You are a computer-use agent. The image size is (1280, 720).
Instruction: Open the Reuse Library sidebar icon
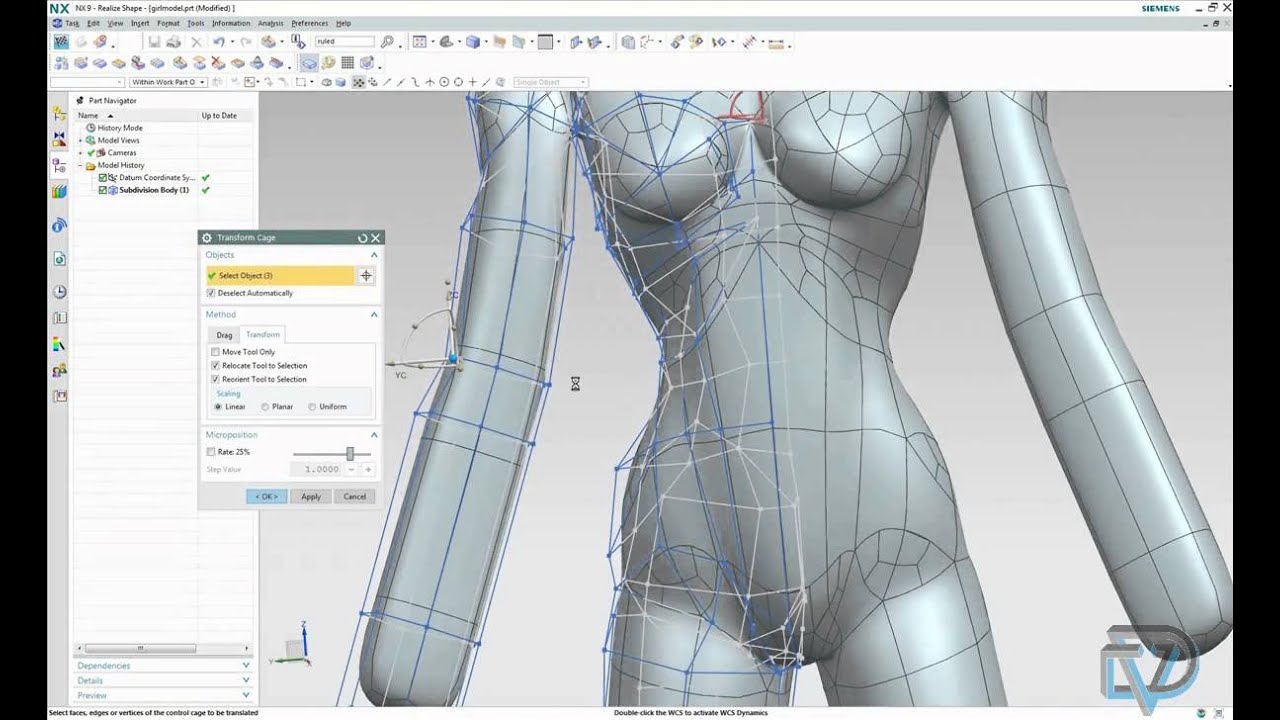(x=60, y=190)
